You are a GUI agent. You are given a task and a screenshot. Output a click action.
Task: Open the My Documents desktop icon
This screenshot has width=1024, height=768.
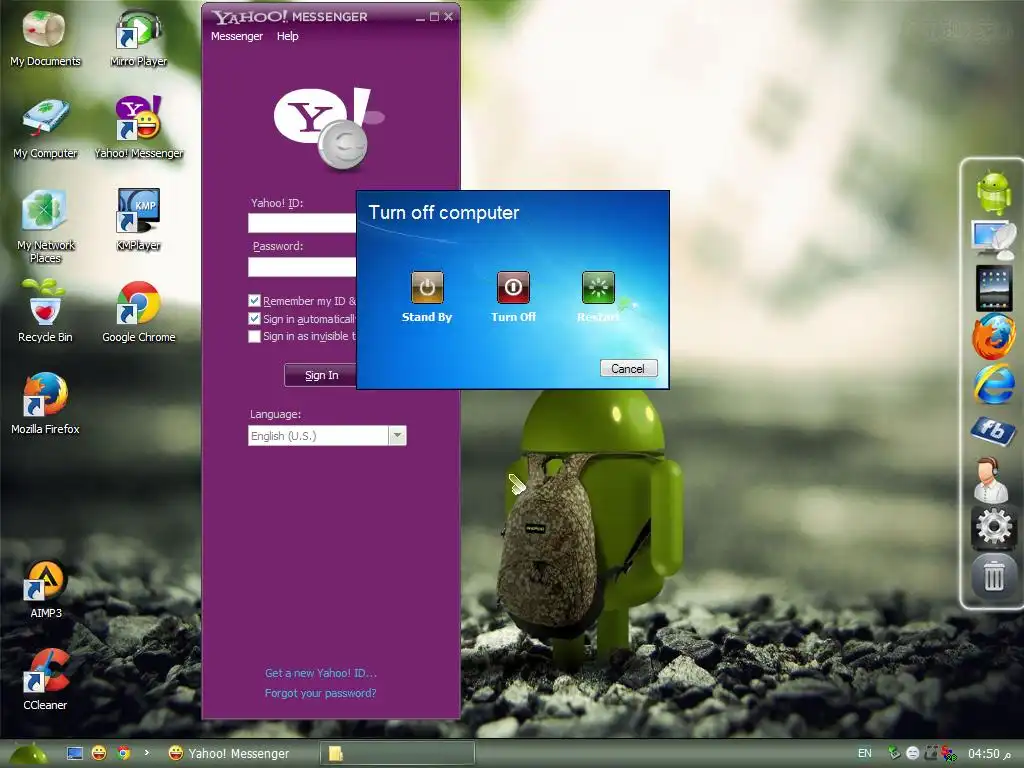(45, 39)
